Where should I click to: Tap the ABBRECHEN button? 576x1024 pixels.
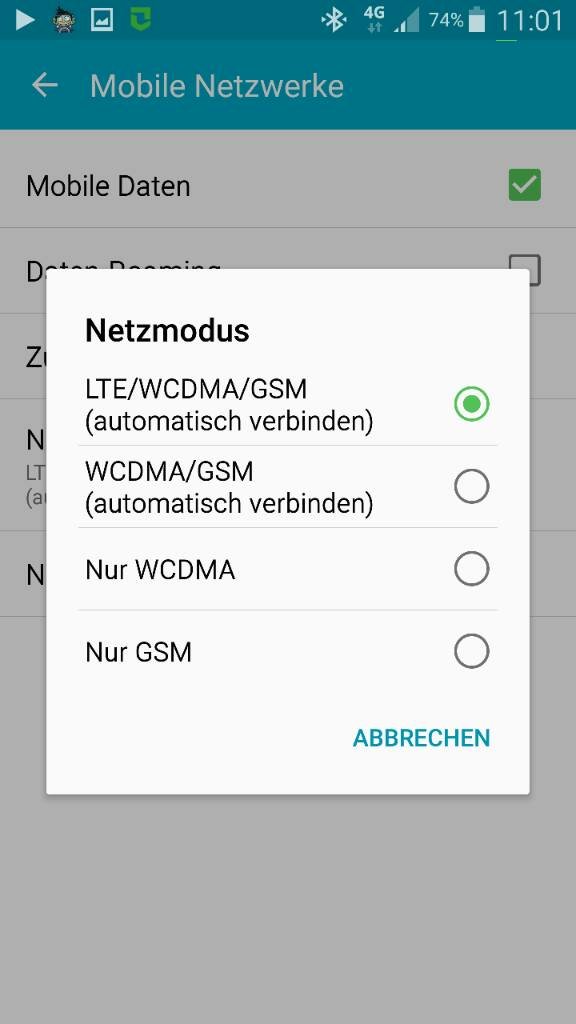[421, 738]
